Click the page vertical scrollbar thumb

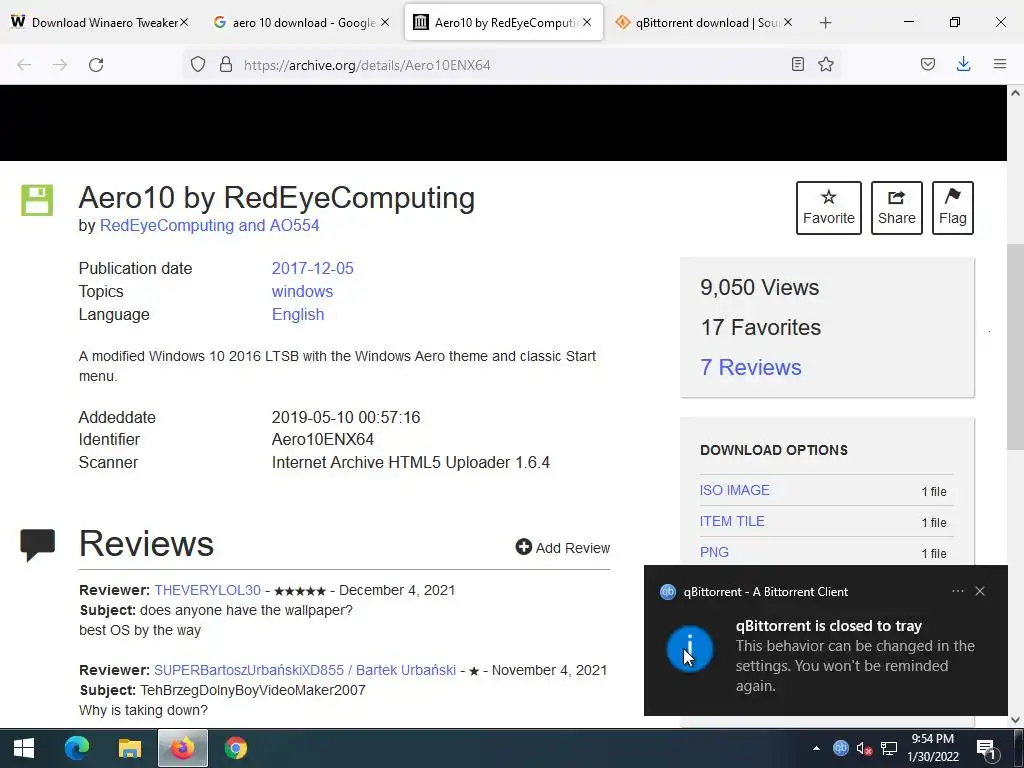click(1015, 346)
